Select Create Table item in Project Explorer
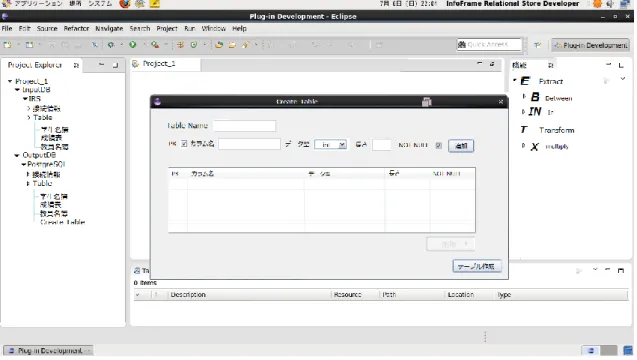The height and width of the screenshot is (360, 637). coord(63,222)
